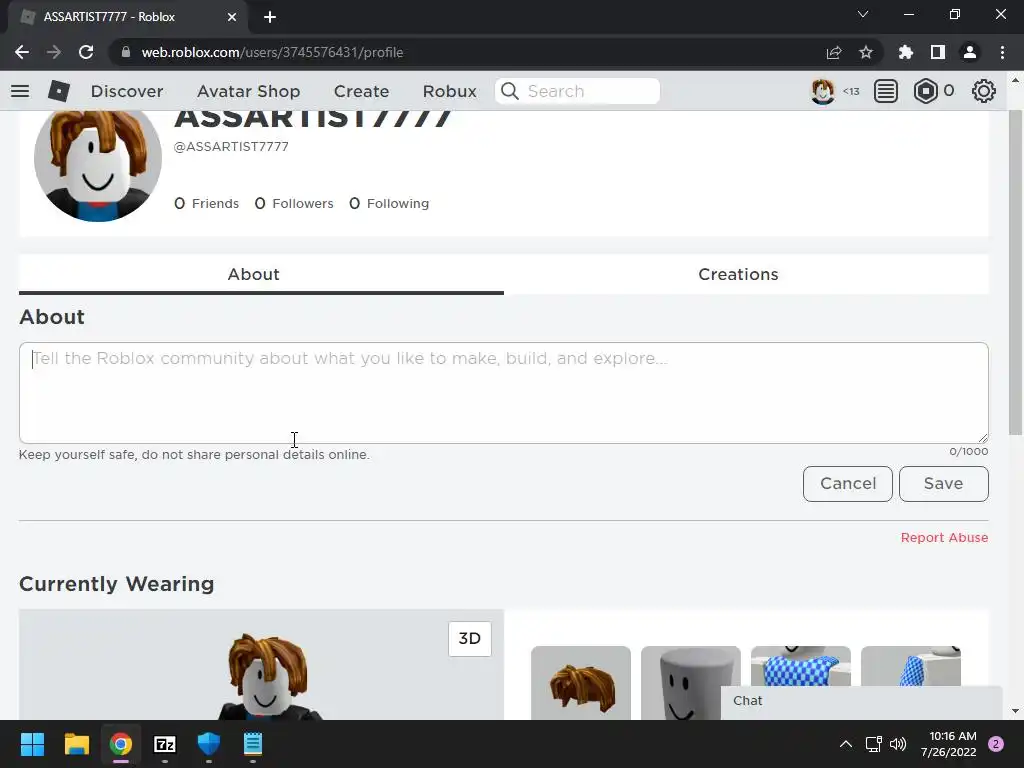Click the About description text area

(504, 392)
